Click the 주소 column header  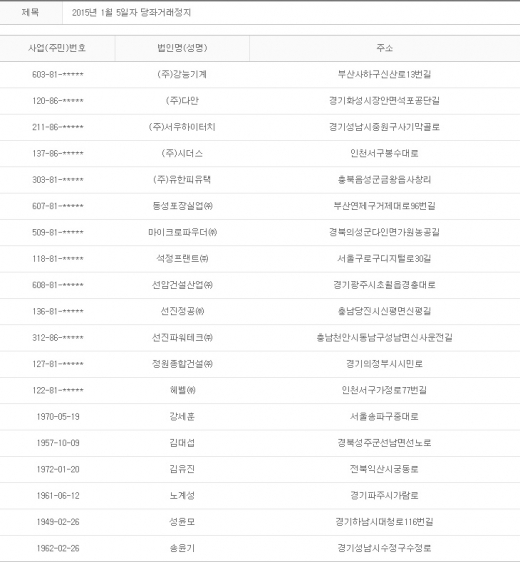pos(385,48)
